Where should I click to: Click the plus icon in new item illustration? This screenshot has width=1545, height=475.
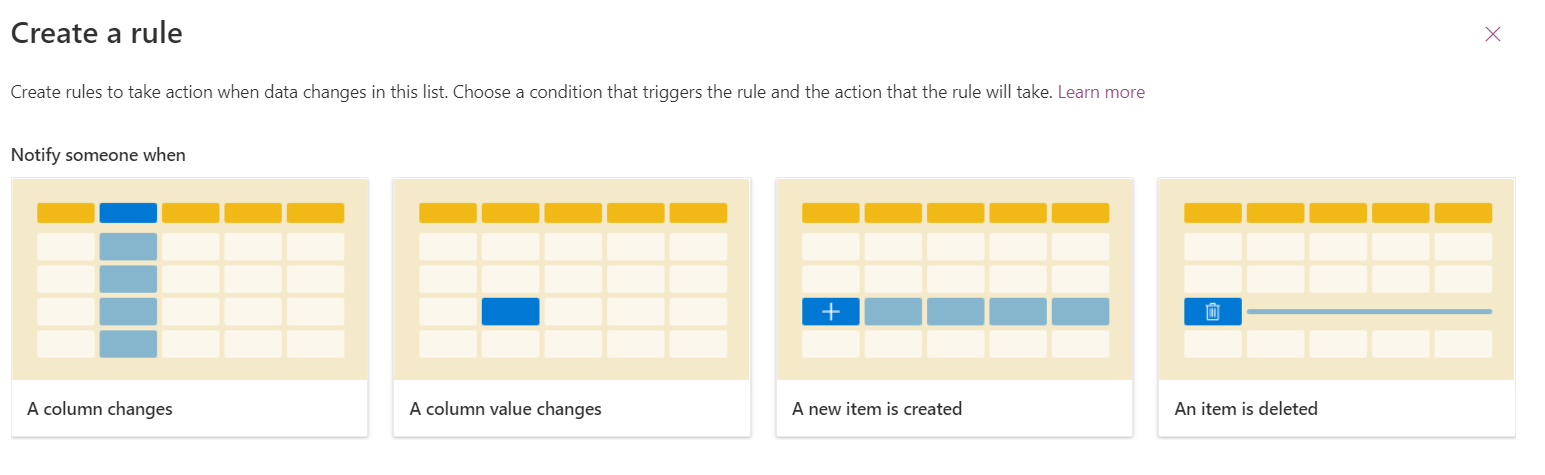point(831,312)
